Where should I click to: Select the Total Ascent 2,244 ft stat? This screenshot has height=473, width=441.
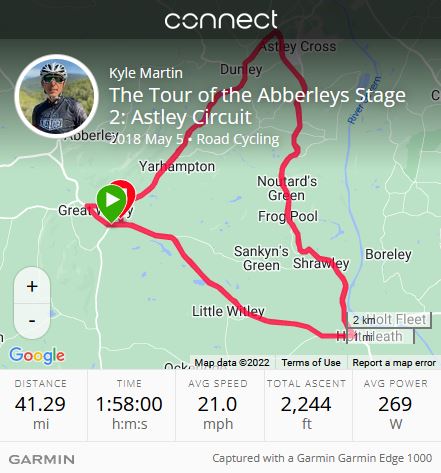pos(306,405)
